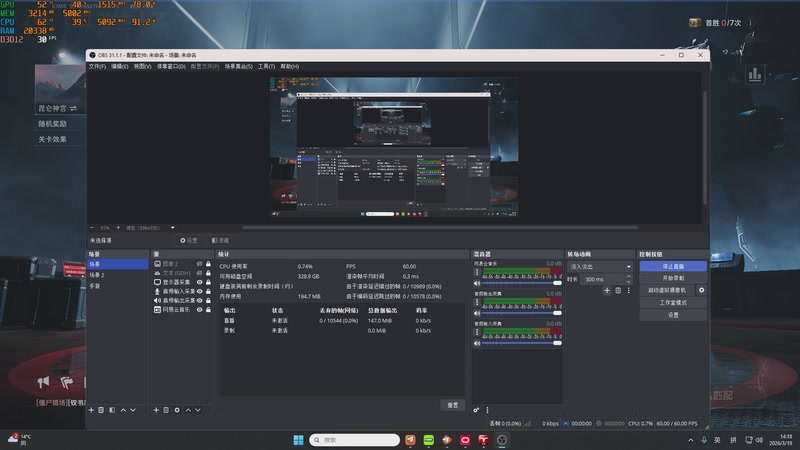Unlock the 图像 2 source lock icon

(x=208, y=264)
